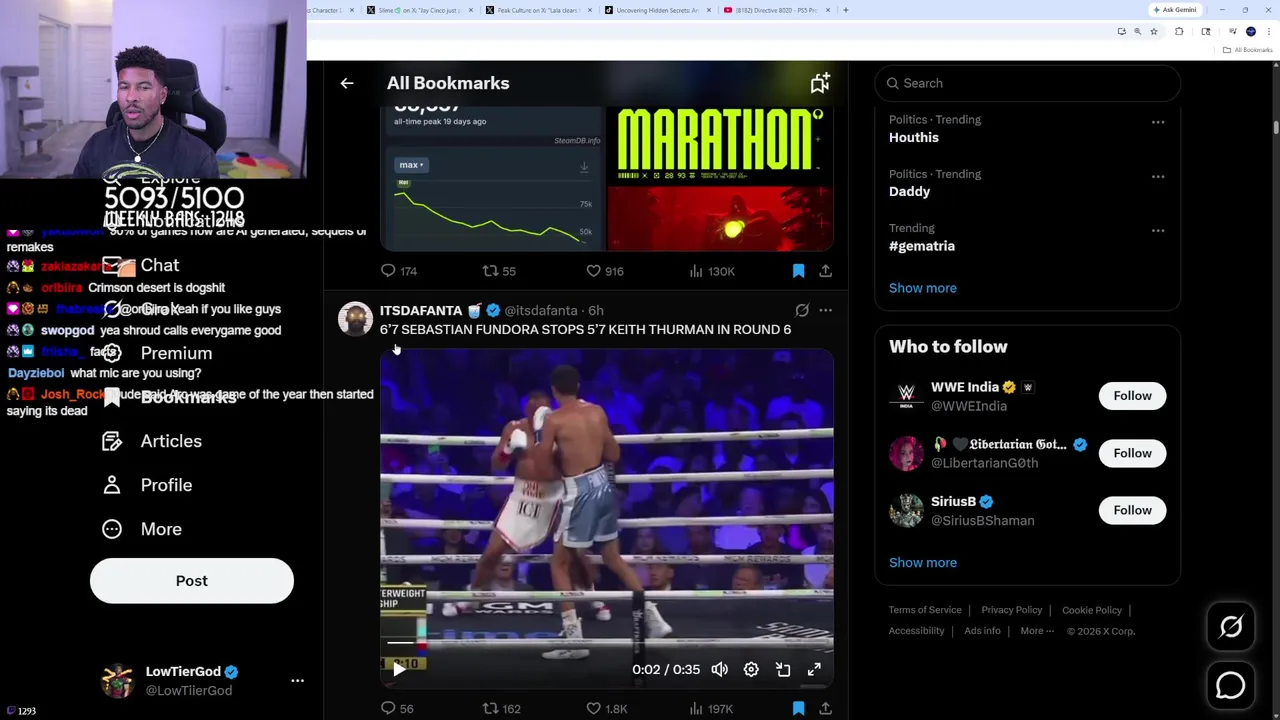Toggle like on the Marathon post (916)
Screen dimensions: 1280x720
click(x=605, y=271)
